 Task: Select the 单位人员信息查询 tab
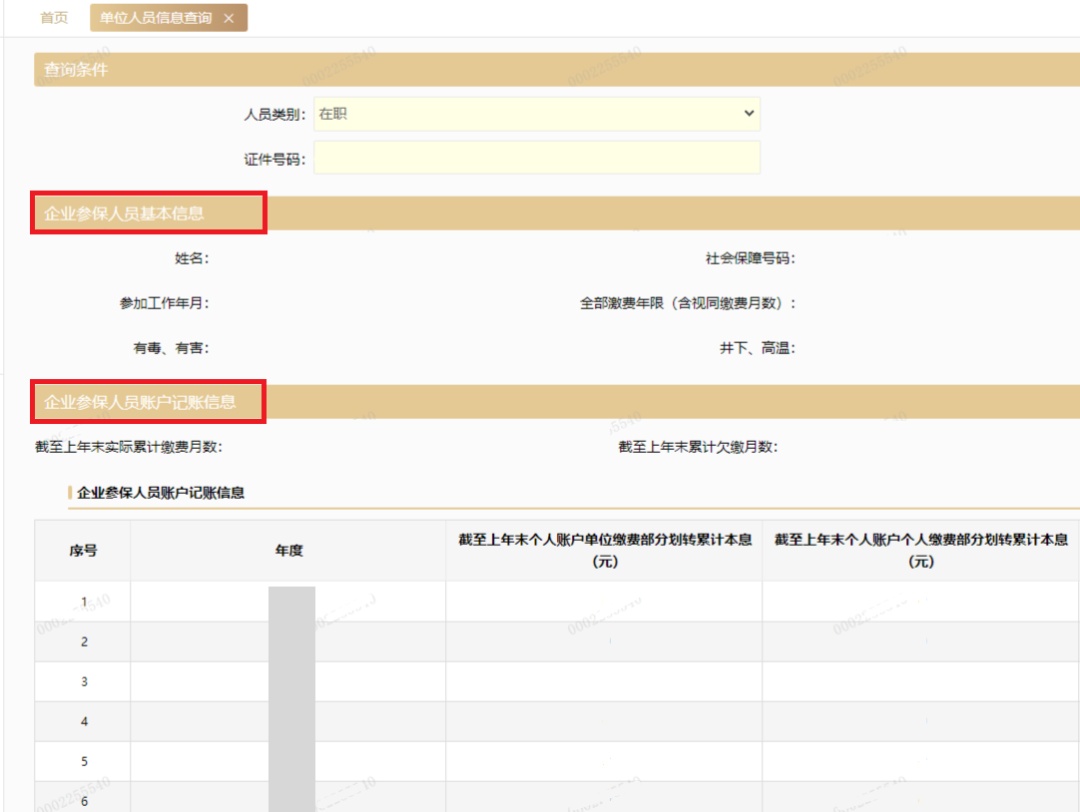pos(156,18)
